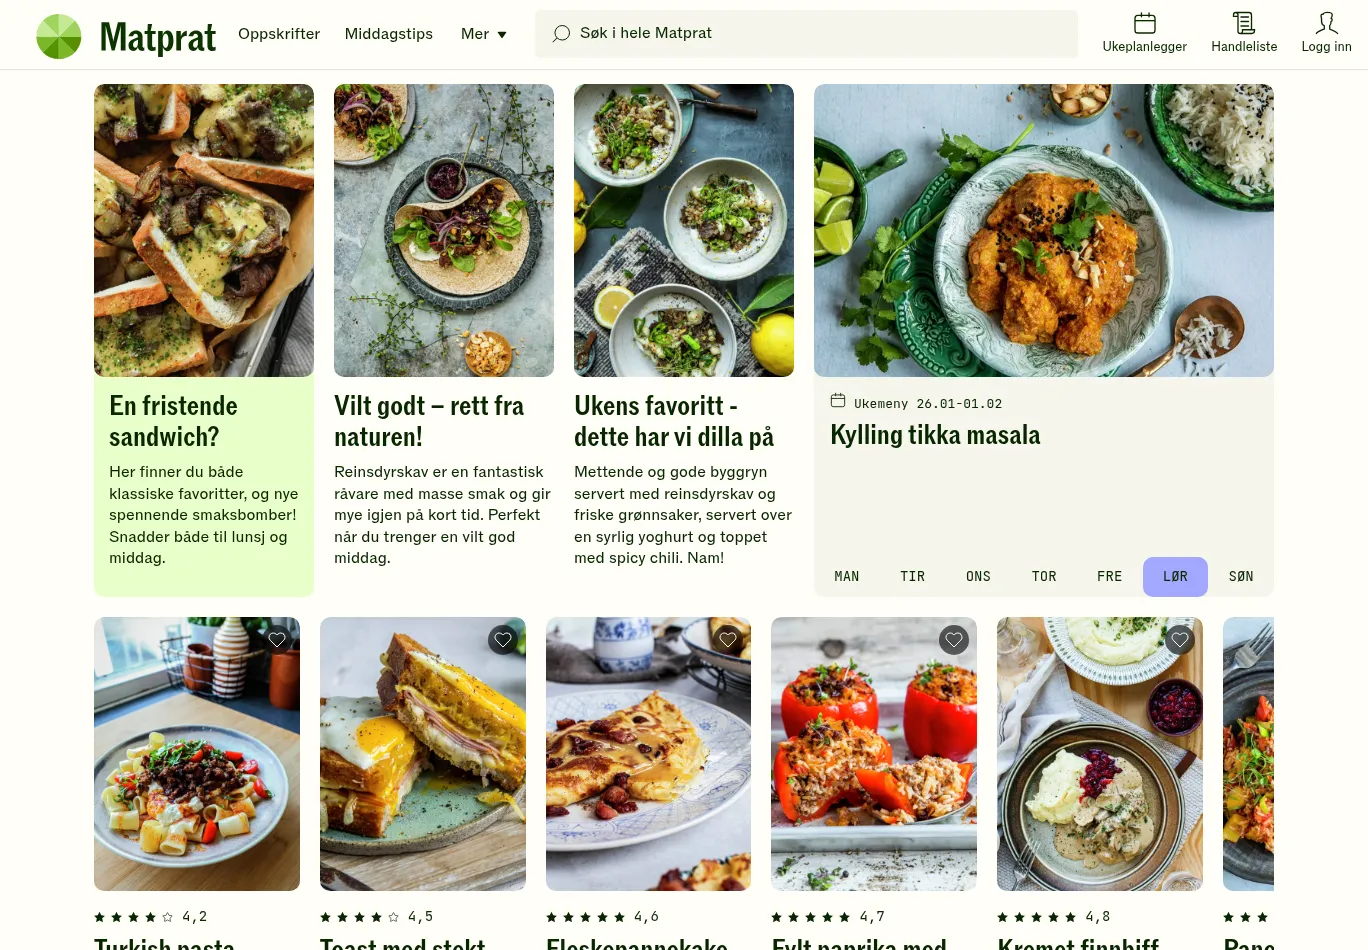
Task: Open the Ukeplanlegger calendar icon
Action: [x=1144, y=23]
